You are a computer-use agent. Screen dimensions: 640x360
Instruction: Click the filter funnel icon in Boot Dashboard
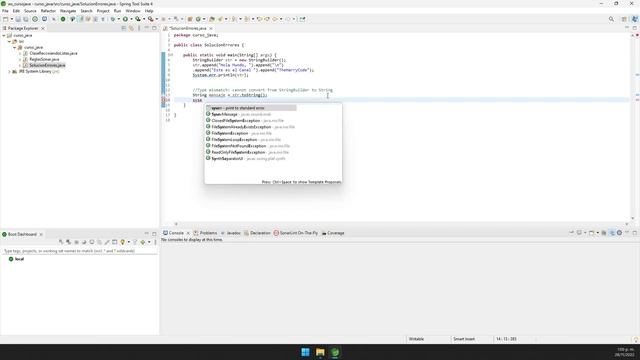(135, 242)
